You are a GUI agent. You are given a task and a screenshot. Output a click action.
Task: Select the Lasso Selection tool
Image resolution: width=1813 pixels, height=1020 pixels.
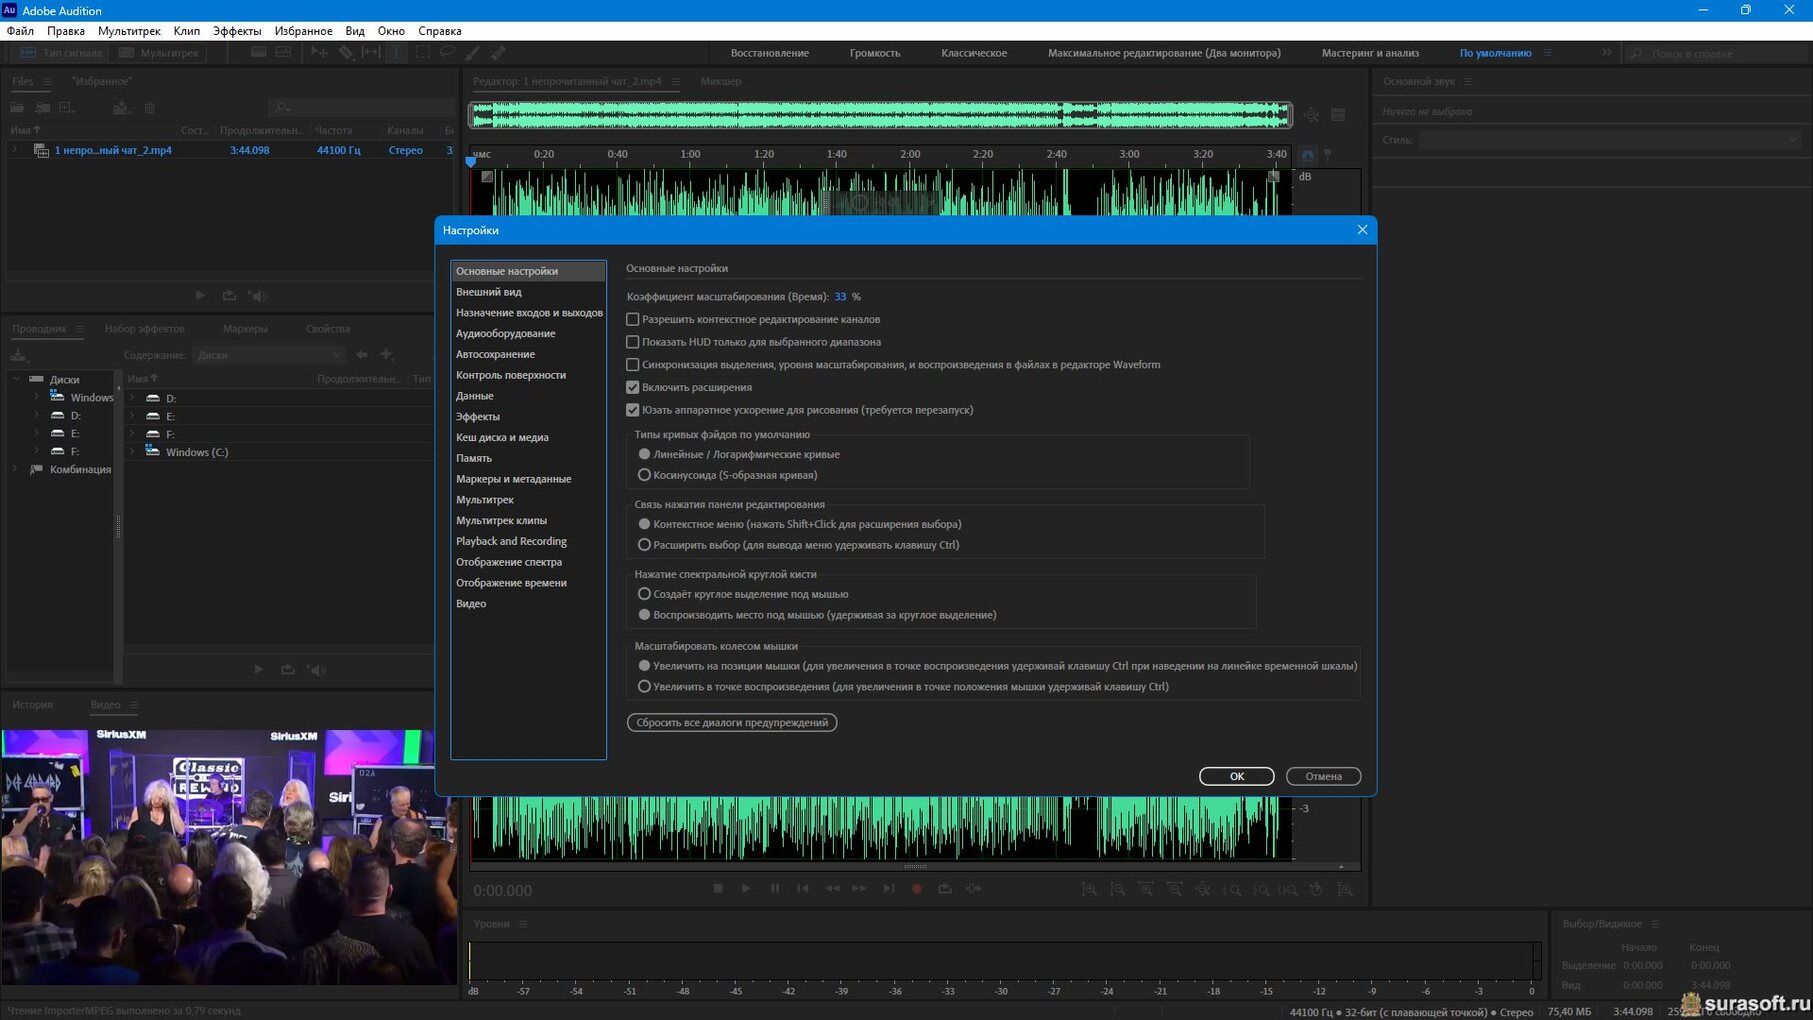[x=447, y=52]
